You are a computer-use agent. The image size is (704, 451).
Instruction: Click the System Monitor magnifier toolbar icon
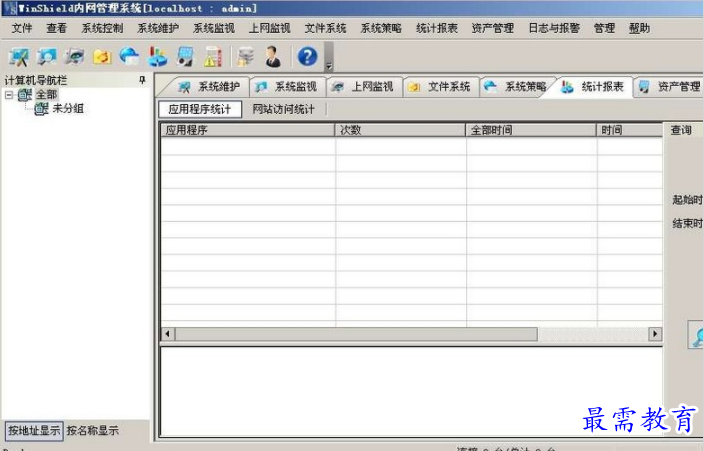[x=46, y=57]
